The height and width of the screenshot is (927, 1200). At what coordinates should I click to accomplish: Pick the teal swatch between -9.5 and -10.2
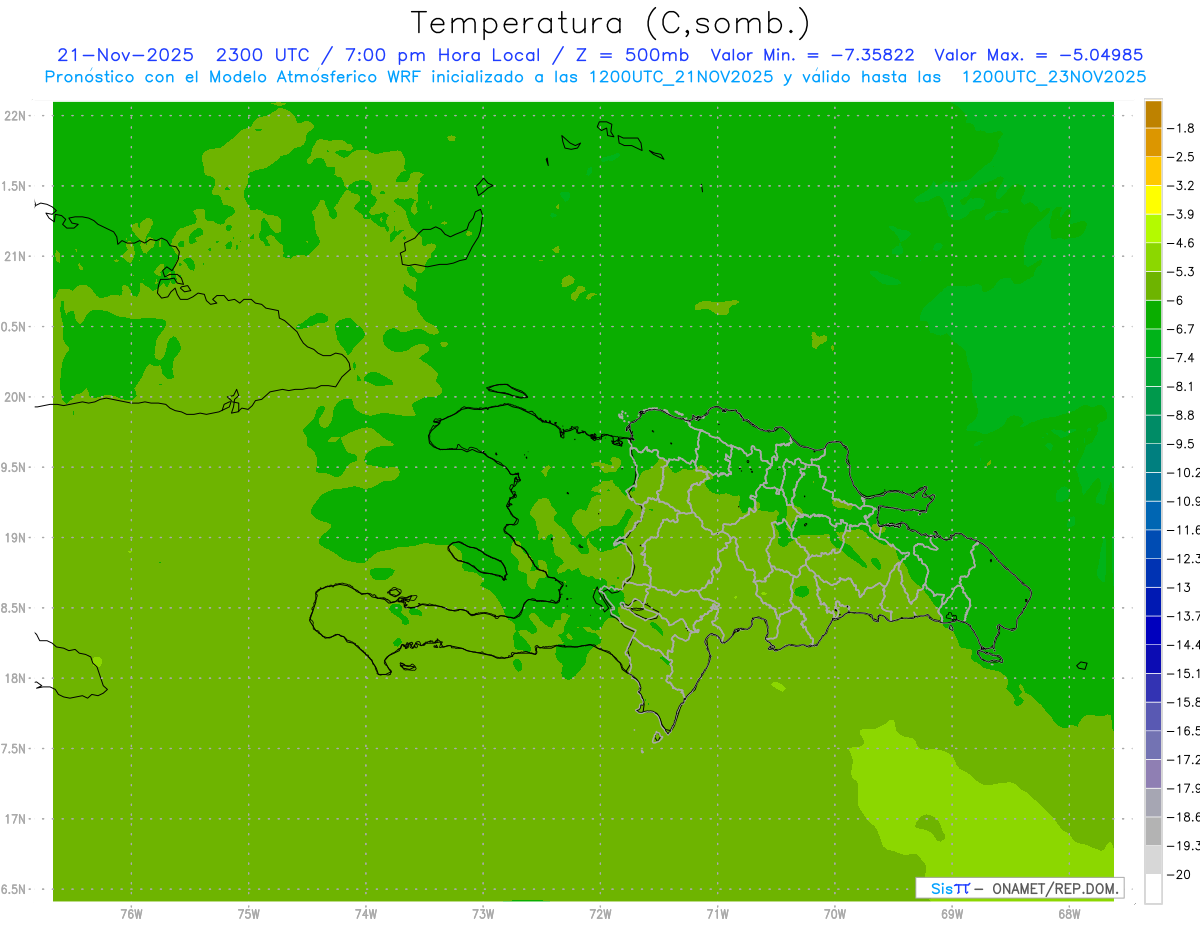(x=1153, y=459)
